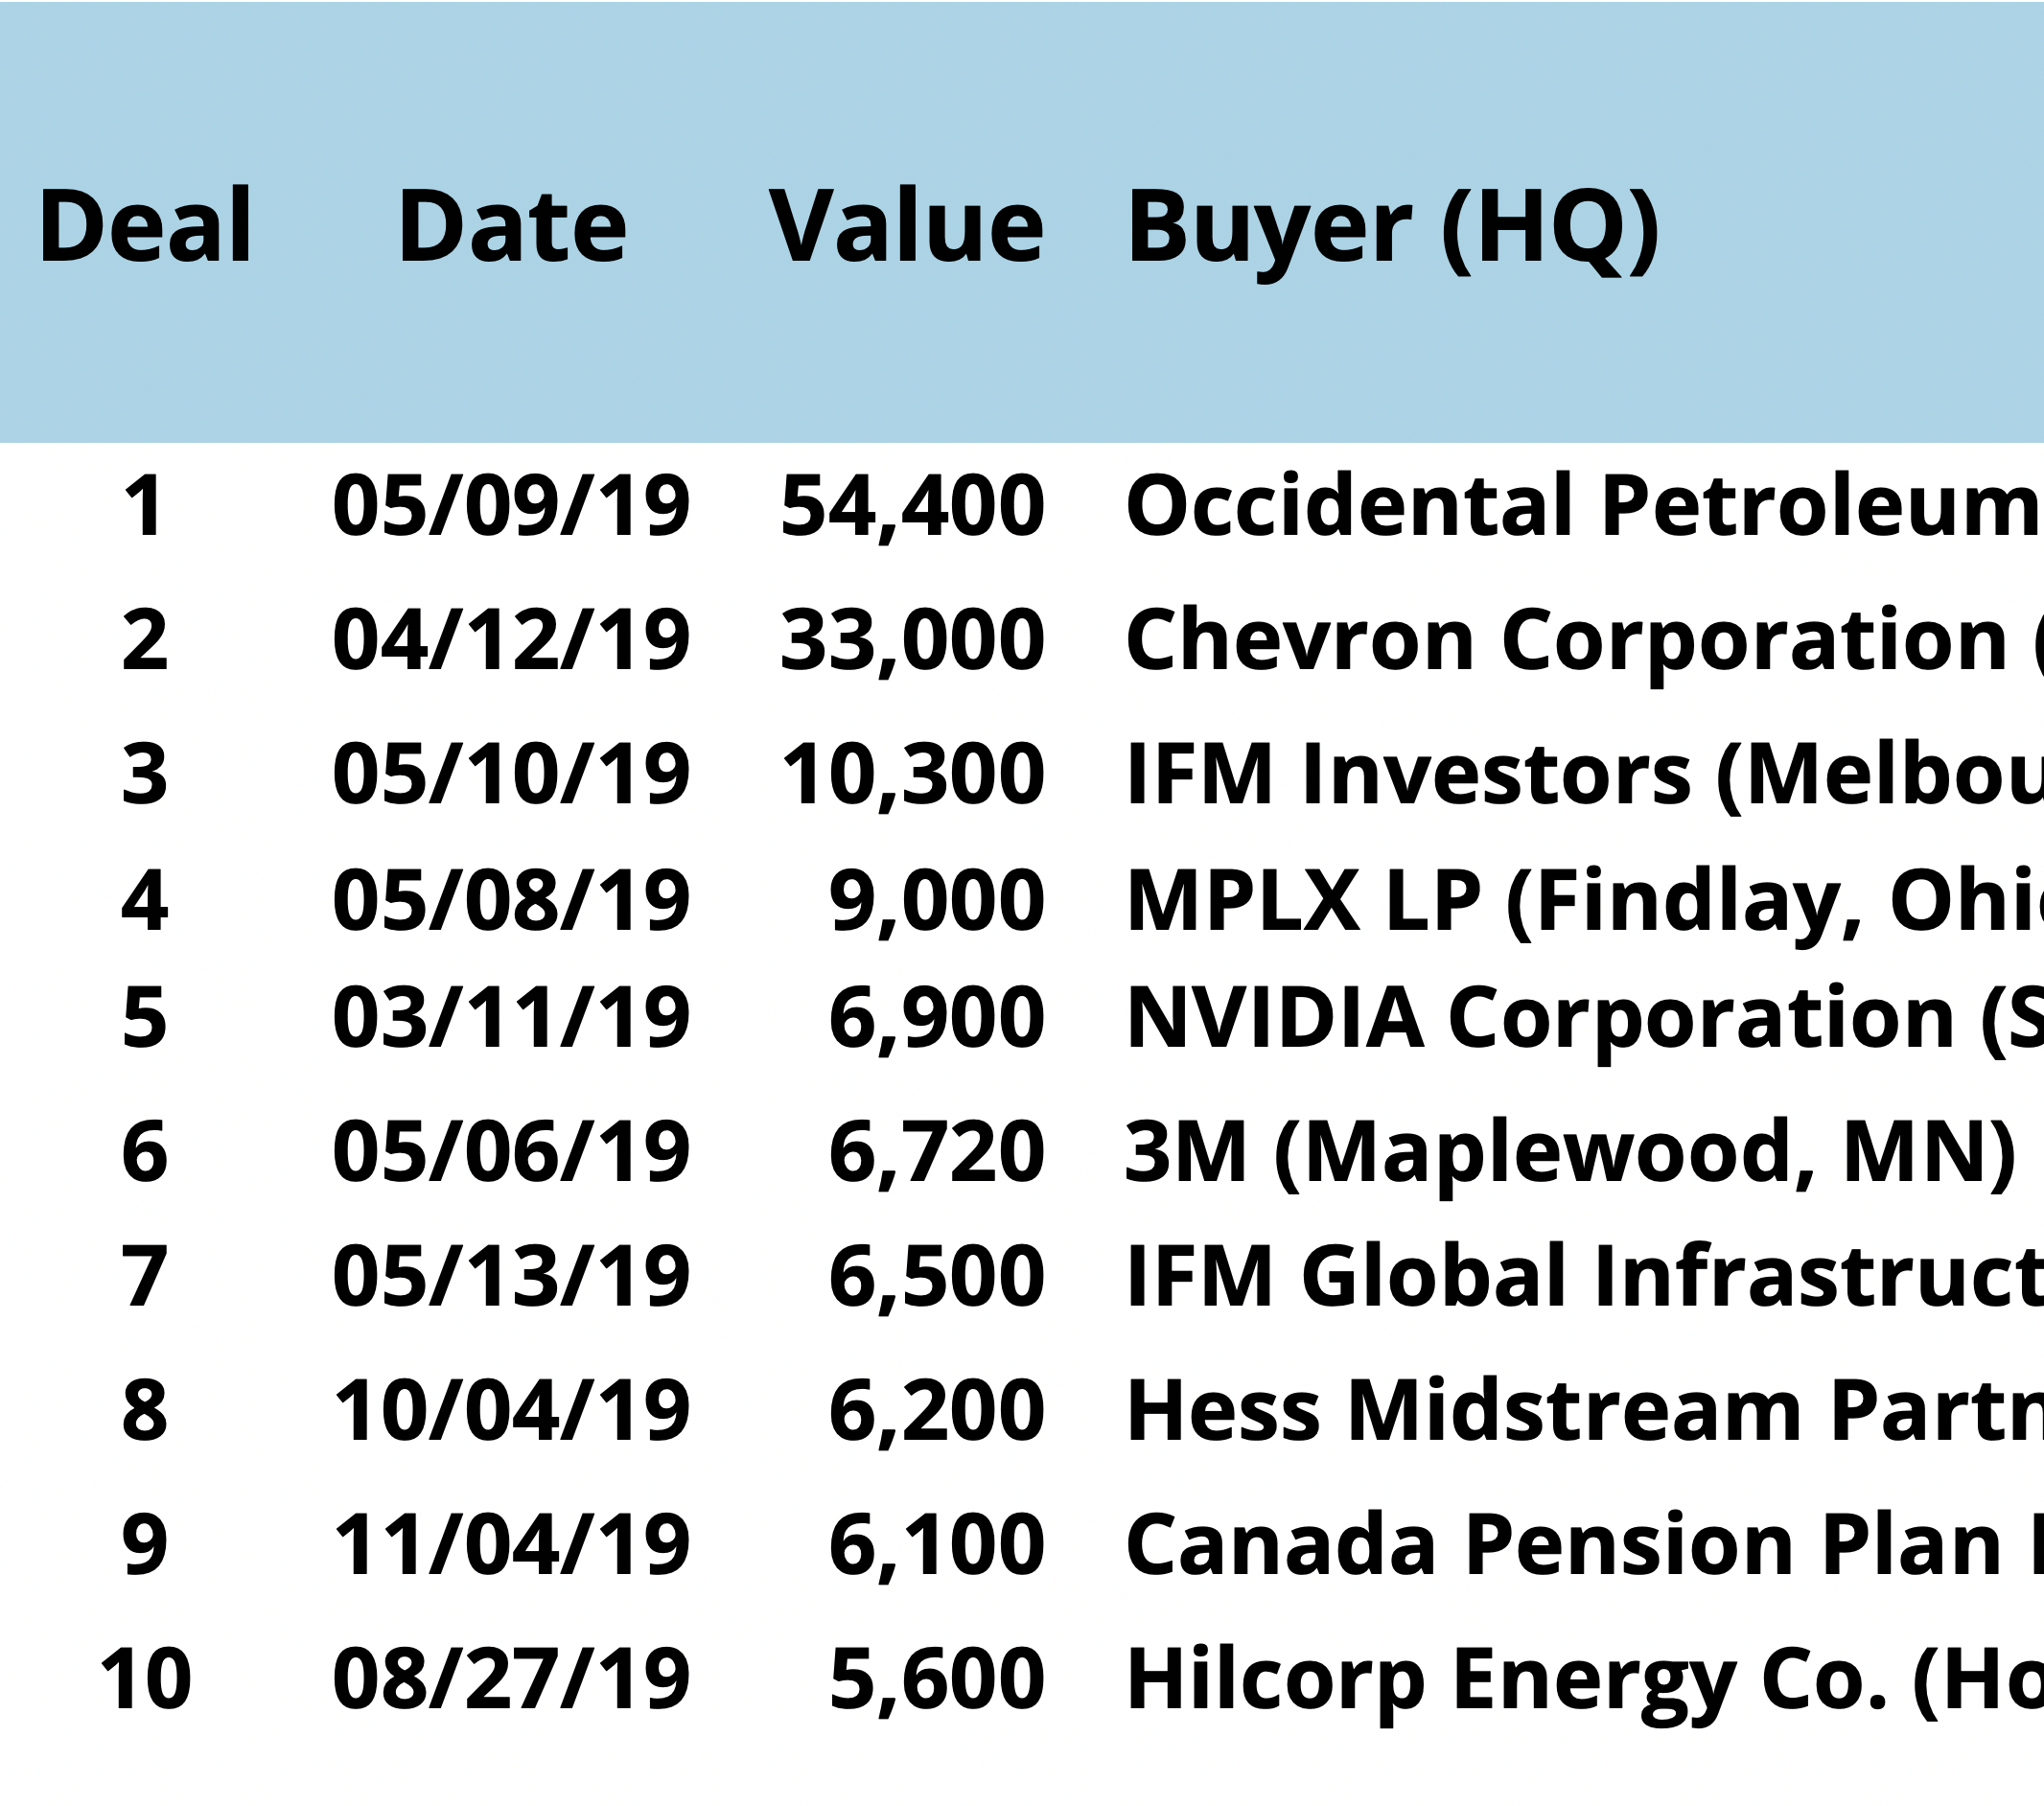This screenshot has height=1806, width=2044.
Task: Click the NVIDIA Corporation buyer cell
Action: [1582, 1018]
